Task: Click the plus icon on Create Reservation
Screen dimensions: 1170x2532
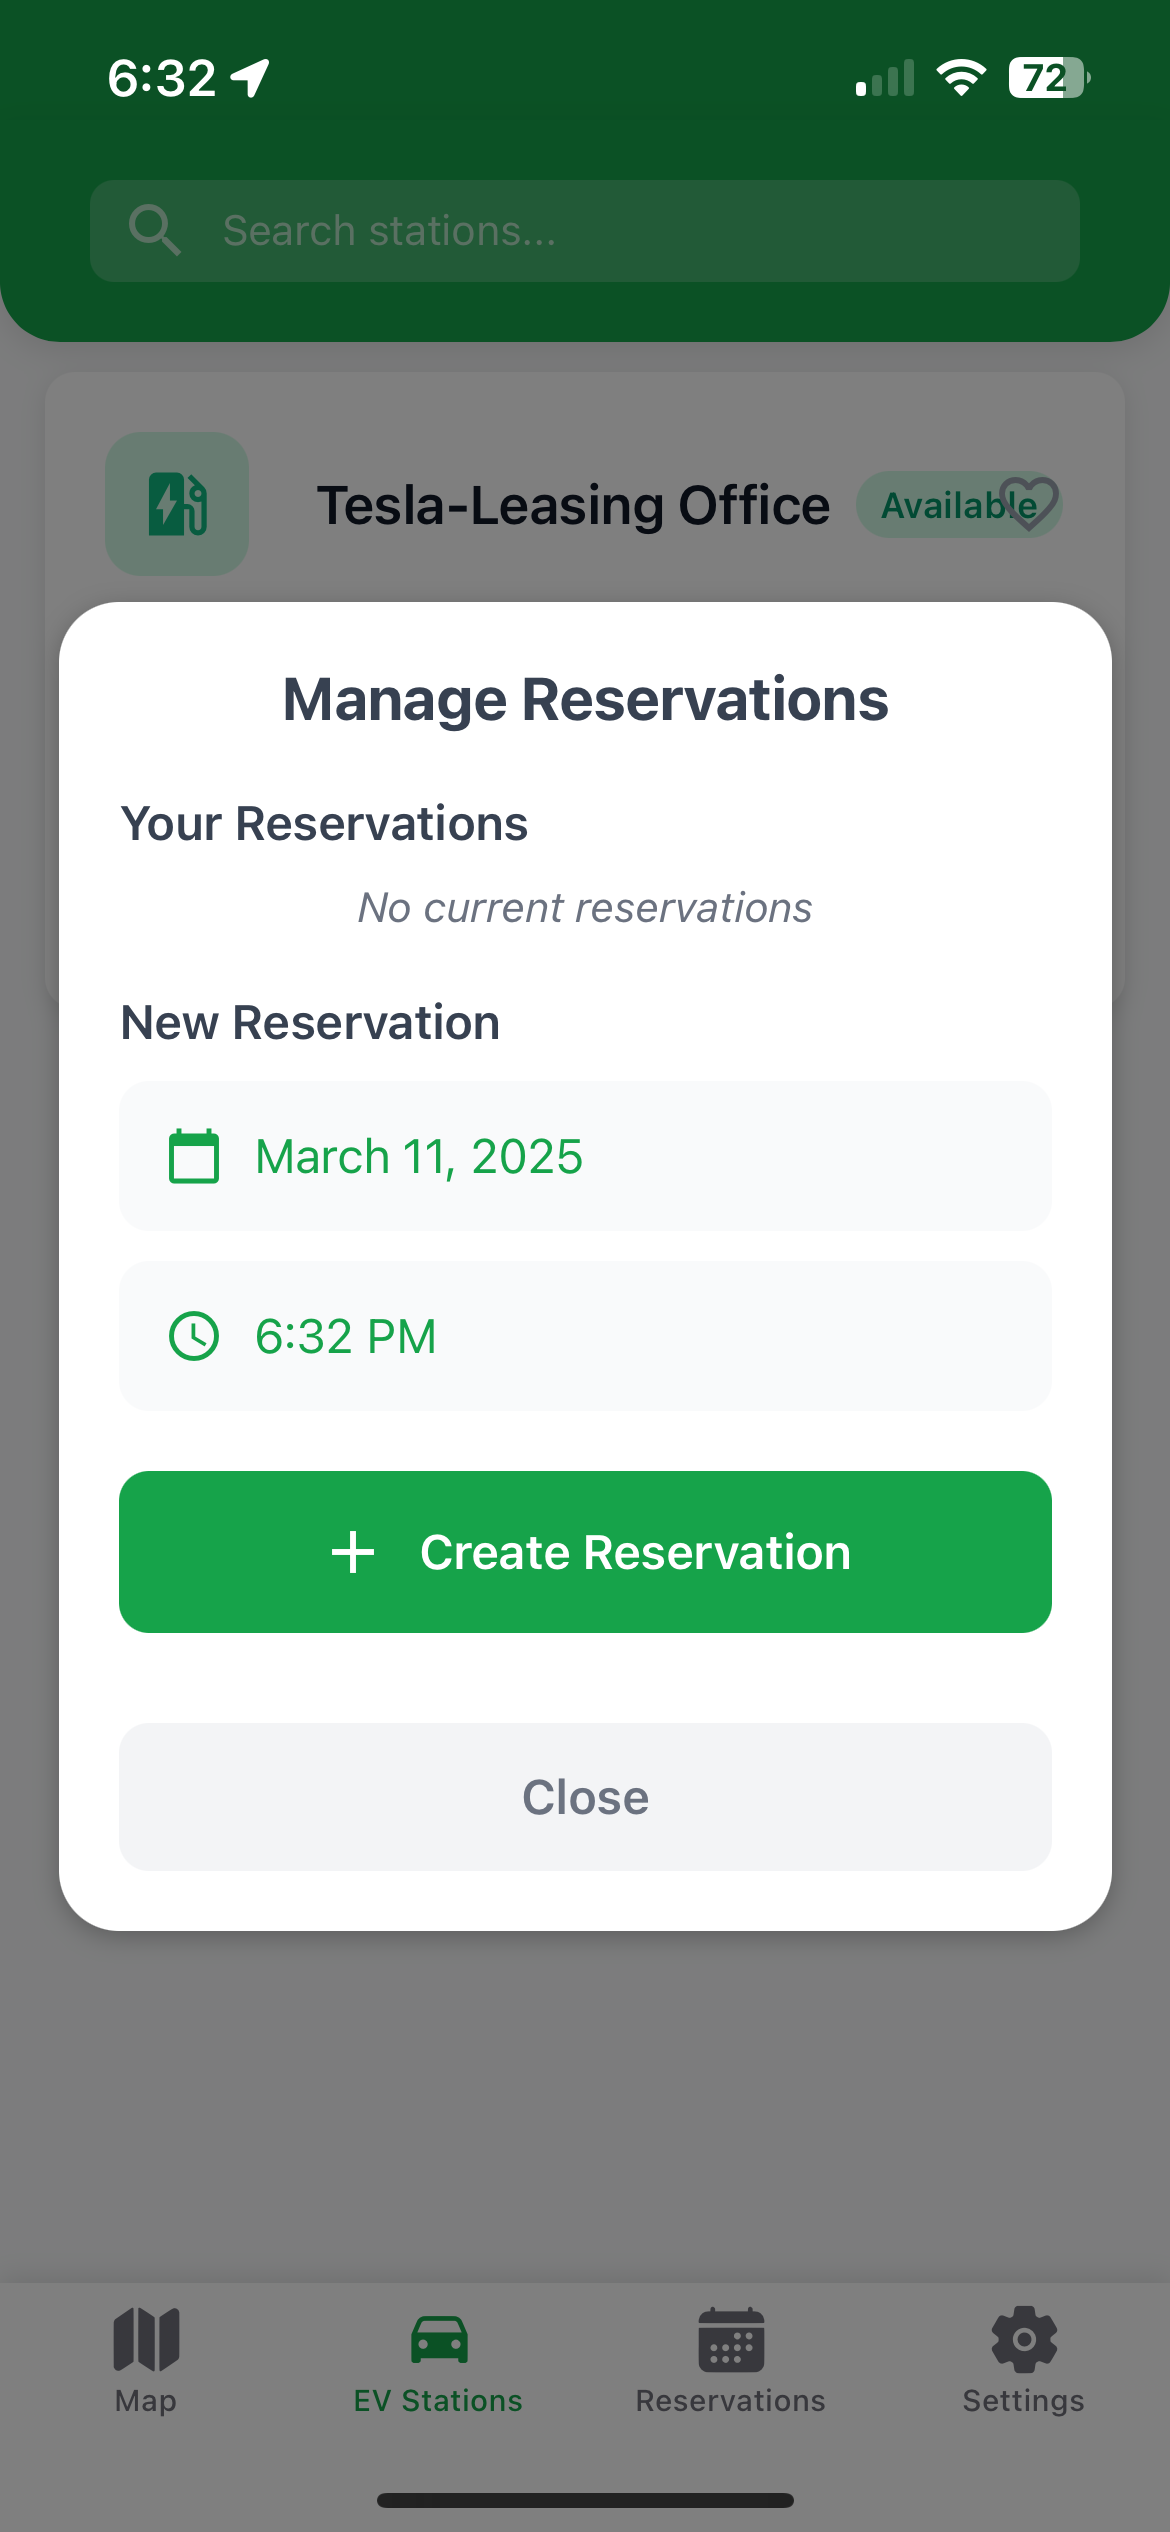Action: [353, 1552]
